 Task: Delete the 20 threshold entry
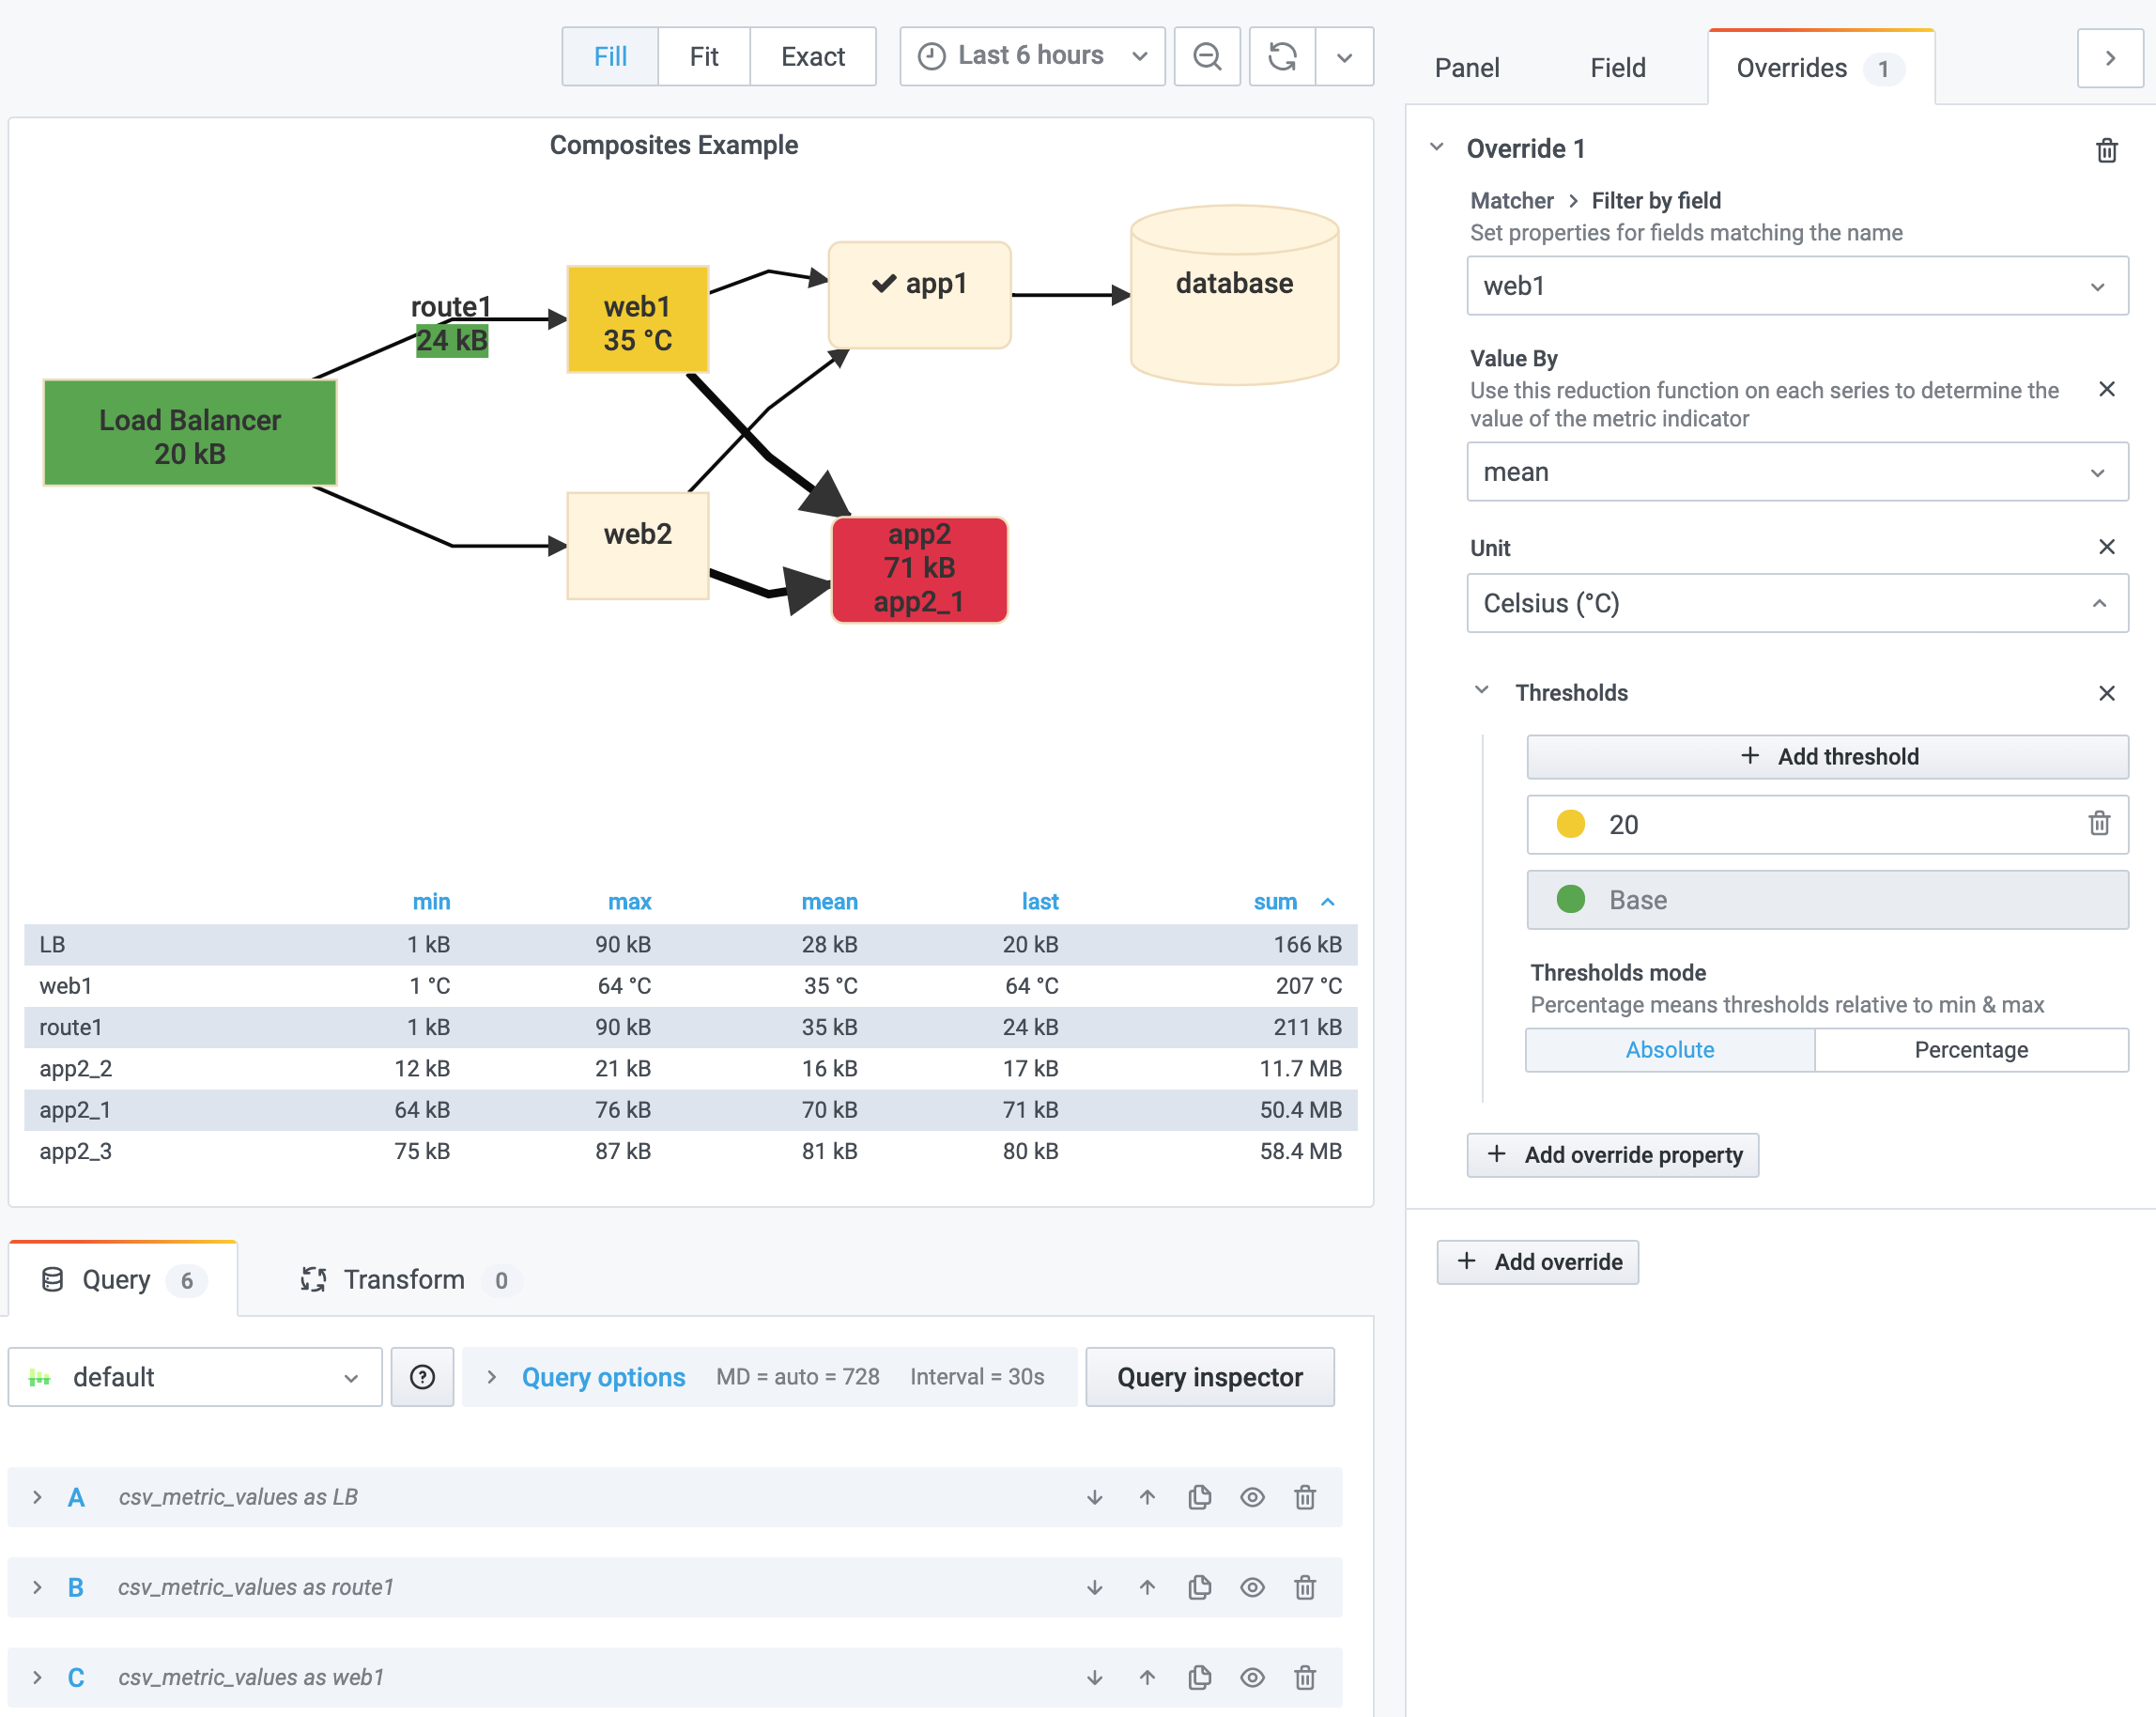click(x=2098, y=823)
